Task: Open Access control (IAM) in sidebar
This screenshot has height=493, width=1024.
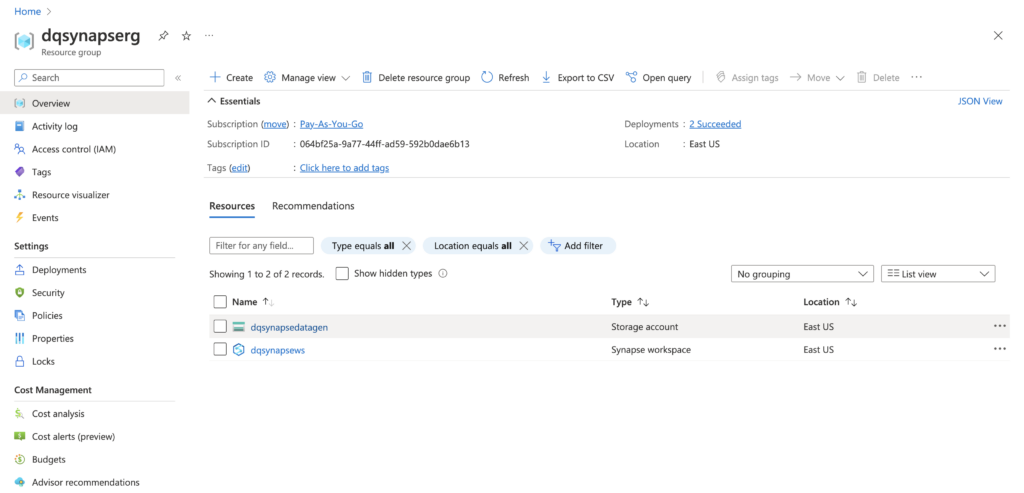Action: click(74, 149)
